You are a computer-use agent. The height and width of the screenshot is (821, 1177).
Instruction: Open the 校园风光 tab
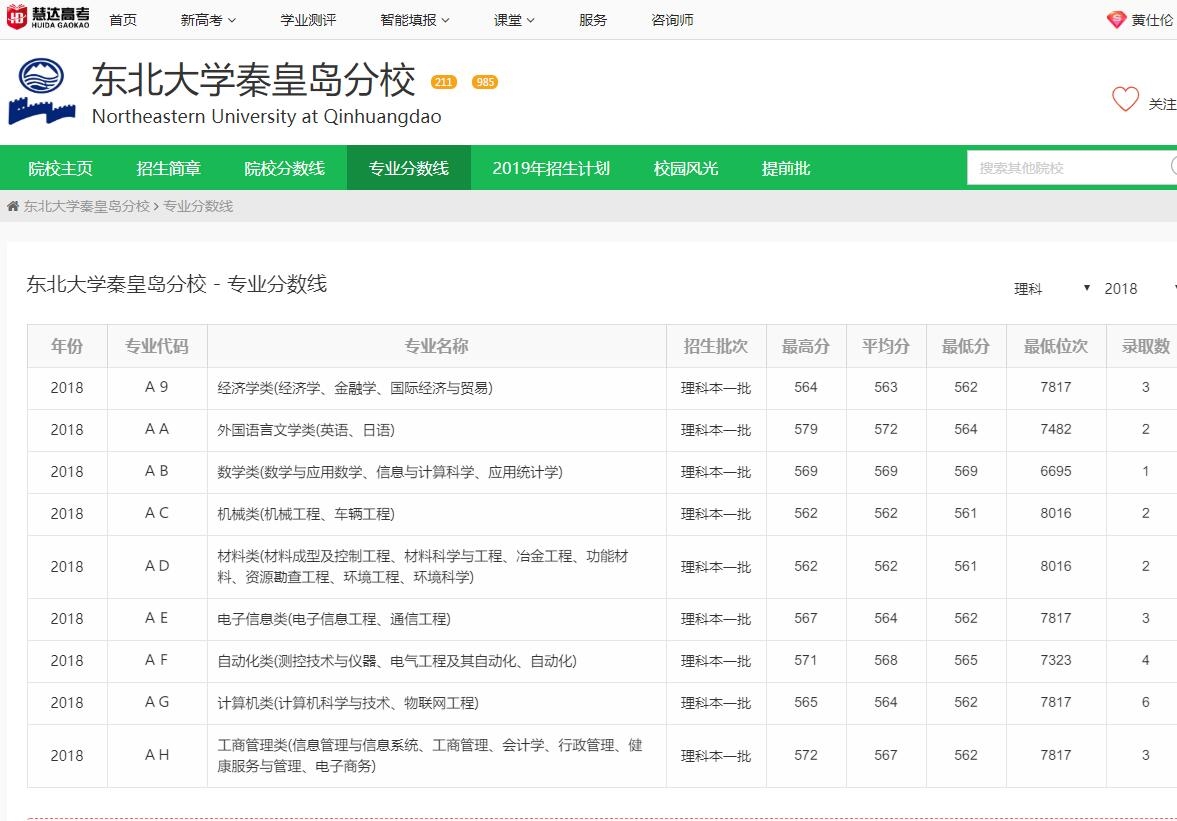pyautogui.click(x=686, y=168)
